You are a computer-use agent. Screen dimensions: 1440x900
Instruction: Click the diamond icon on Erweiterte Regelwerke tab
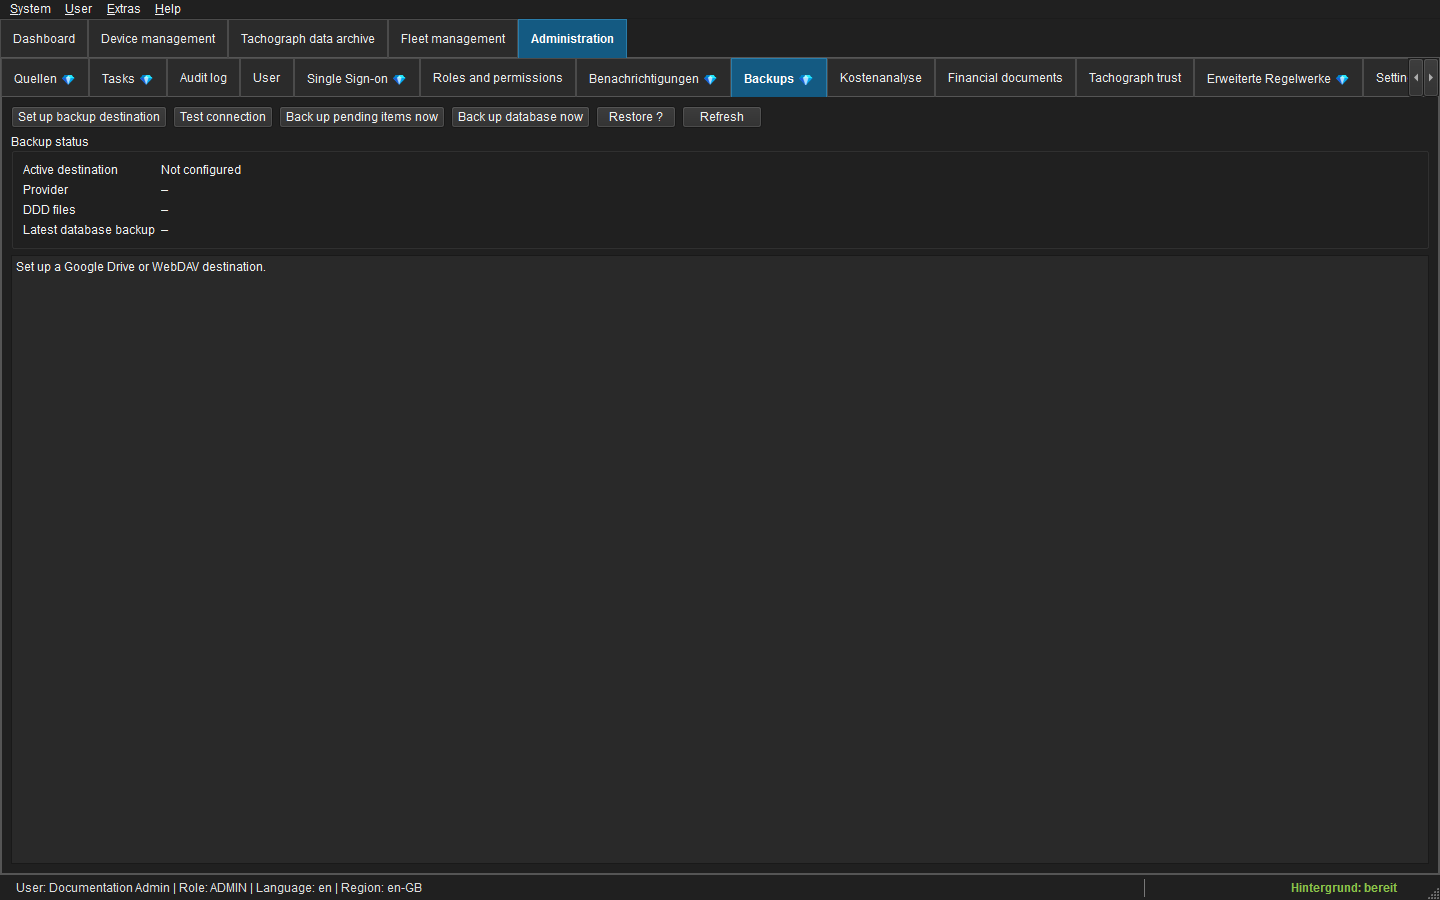(x=1343, y=79)
